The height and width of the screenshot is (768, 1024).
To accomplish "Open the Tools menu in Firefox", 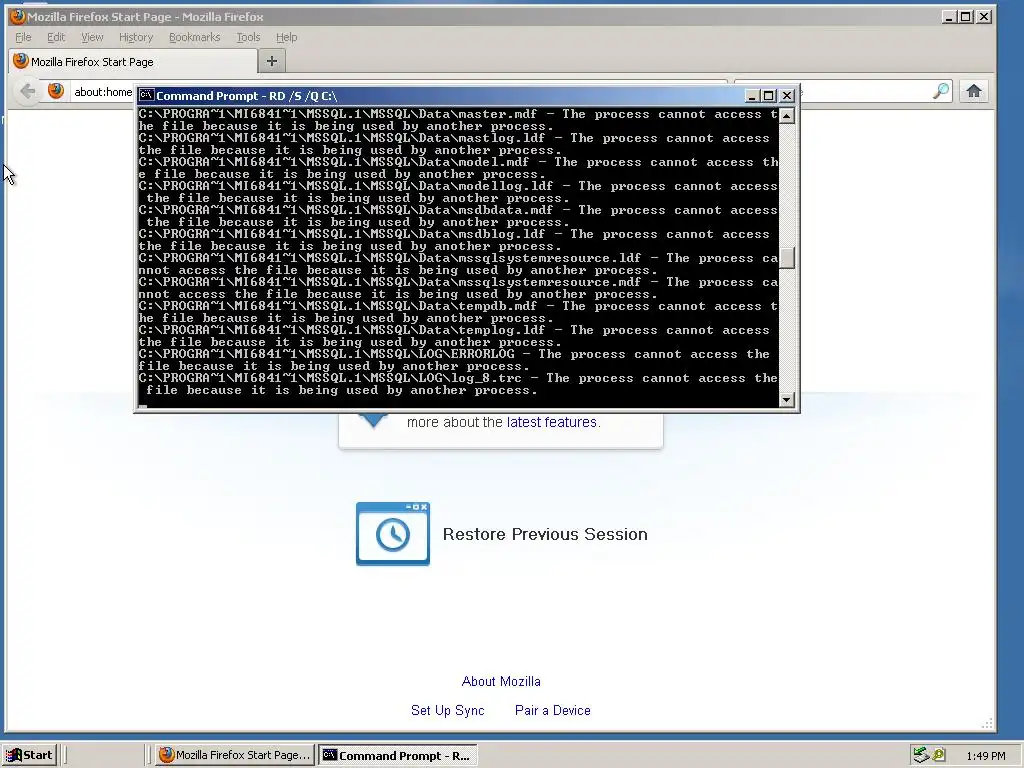I will pos(248,37).
